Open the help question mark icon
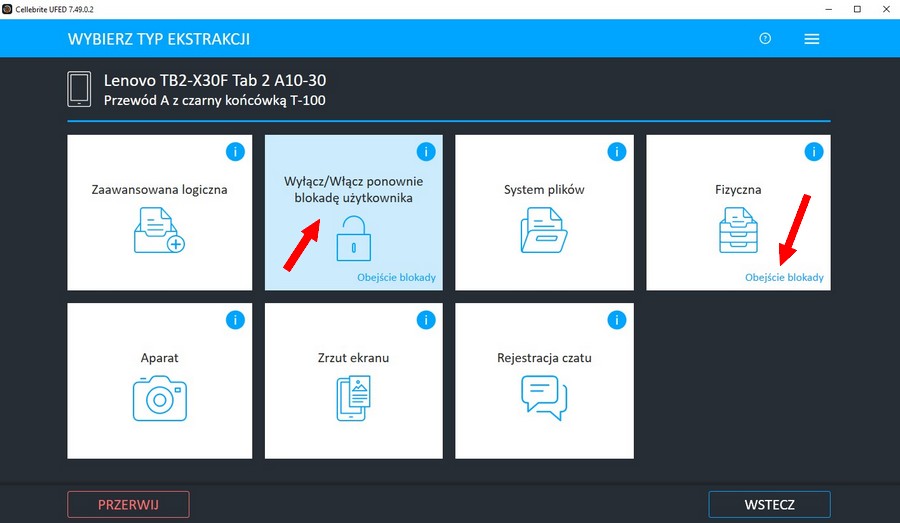 pos(765,38)
